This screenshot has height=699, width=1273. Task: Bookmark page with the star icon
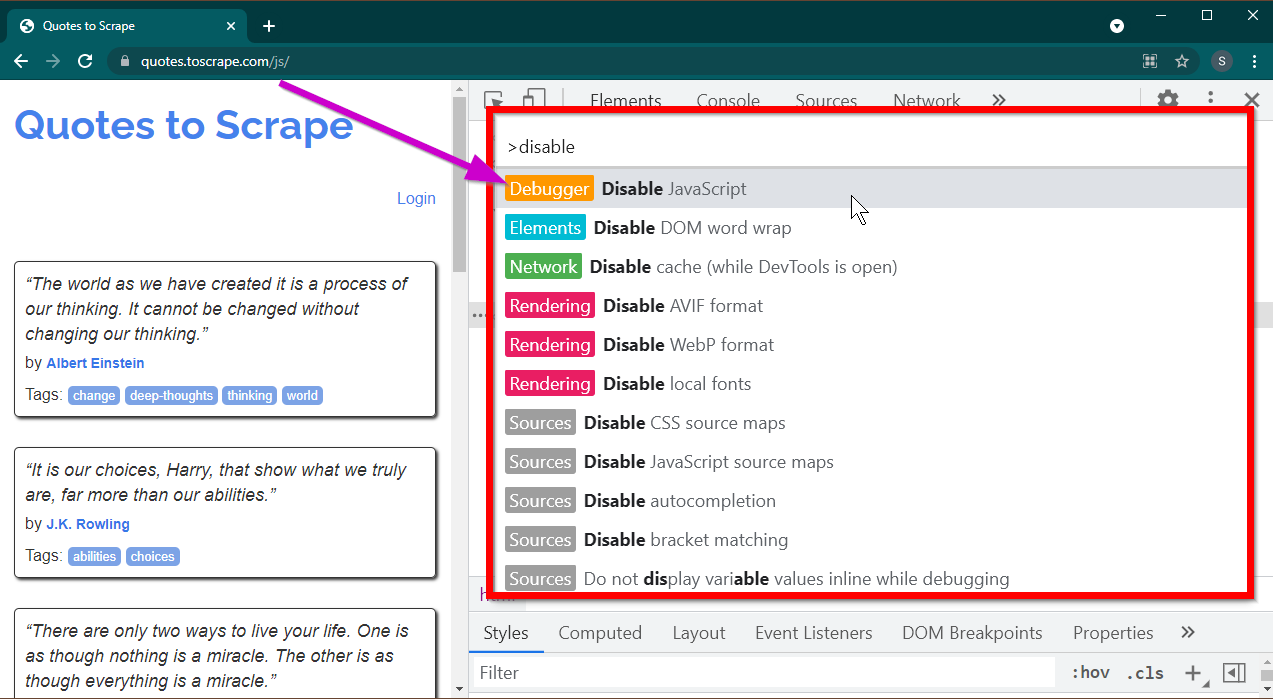coord(1182,61)
